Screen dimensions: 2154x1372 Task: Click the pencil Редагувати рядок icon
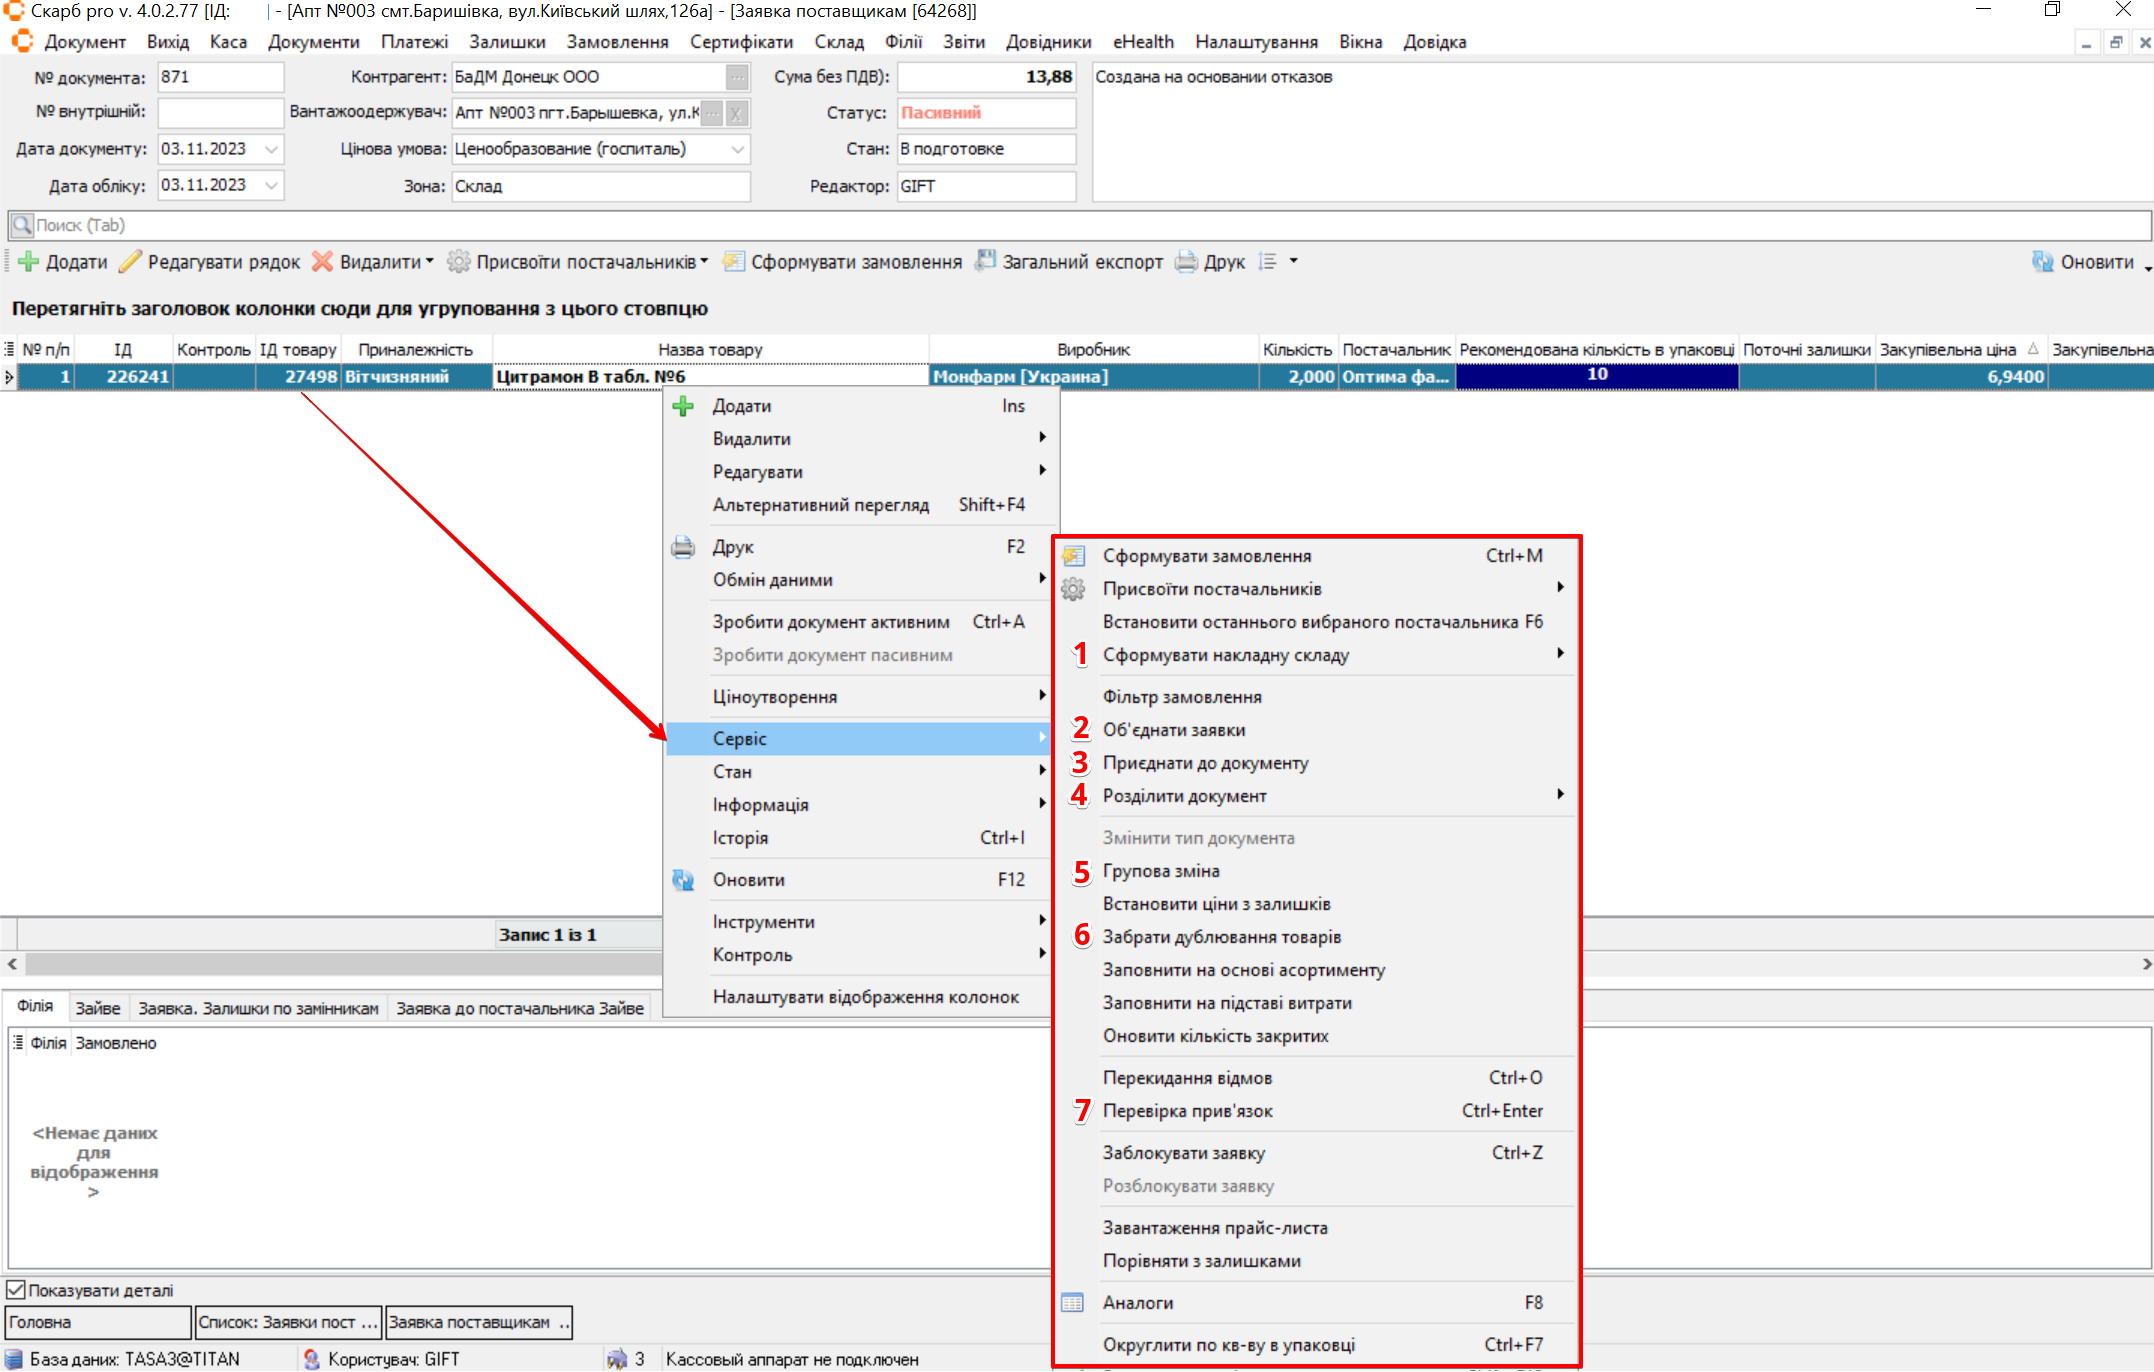tap(130, 262)
